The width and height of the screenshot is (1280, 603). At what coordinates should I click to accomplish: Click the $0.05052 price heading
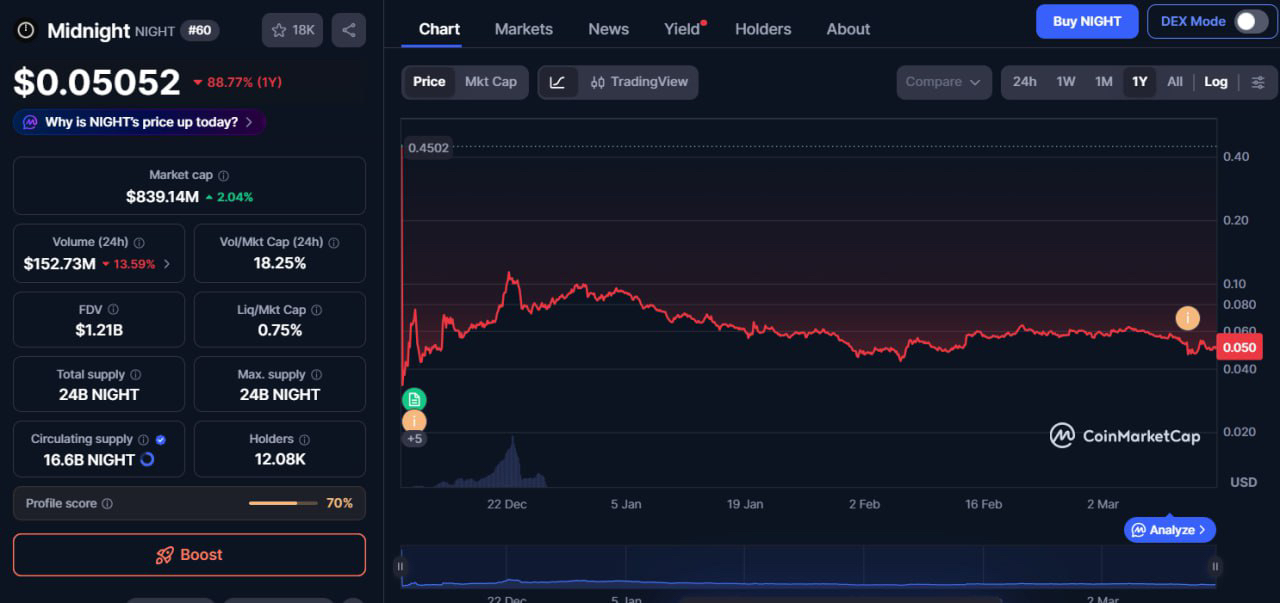click(97, 83)
